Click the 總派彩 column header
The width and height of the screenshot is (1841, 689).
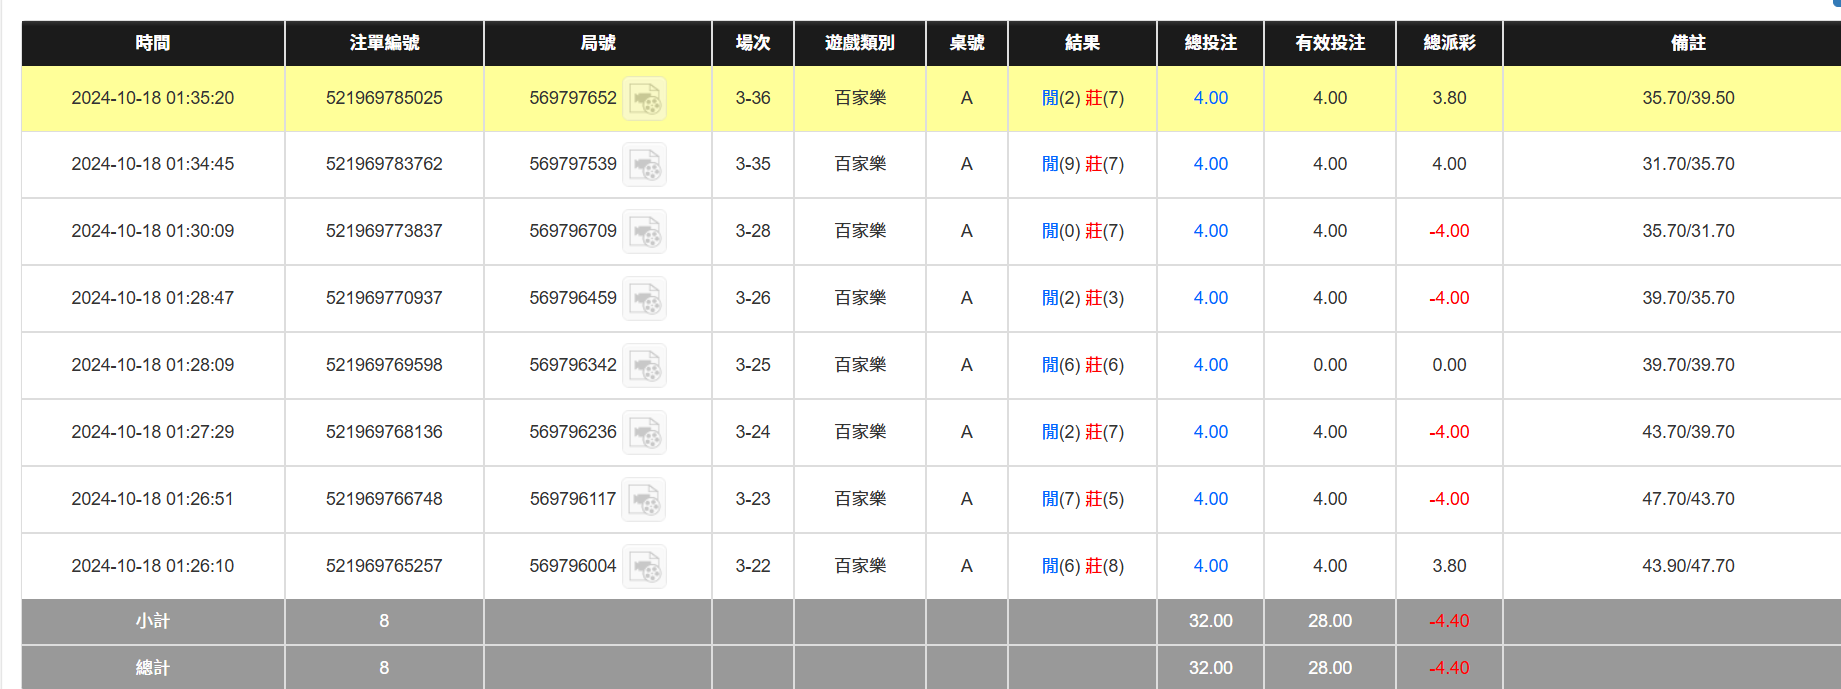point(1449,43)
